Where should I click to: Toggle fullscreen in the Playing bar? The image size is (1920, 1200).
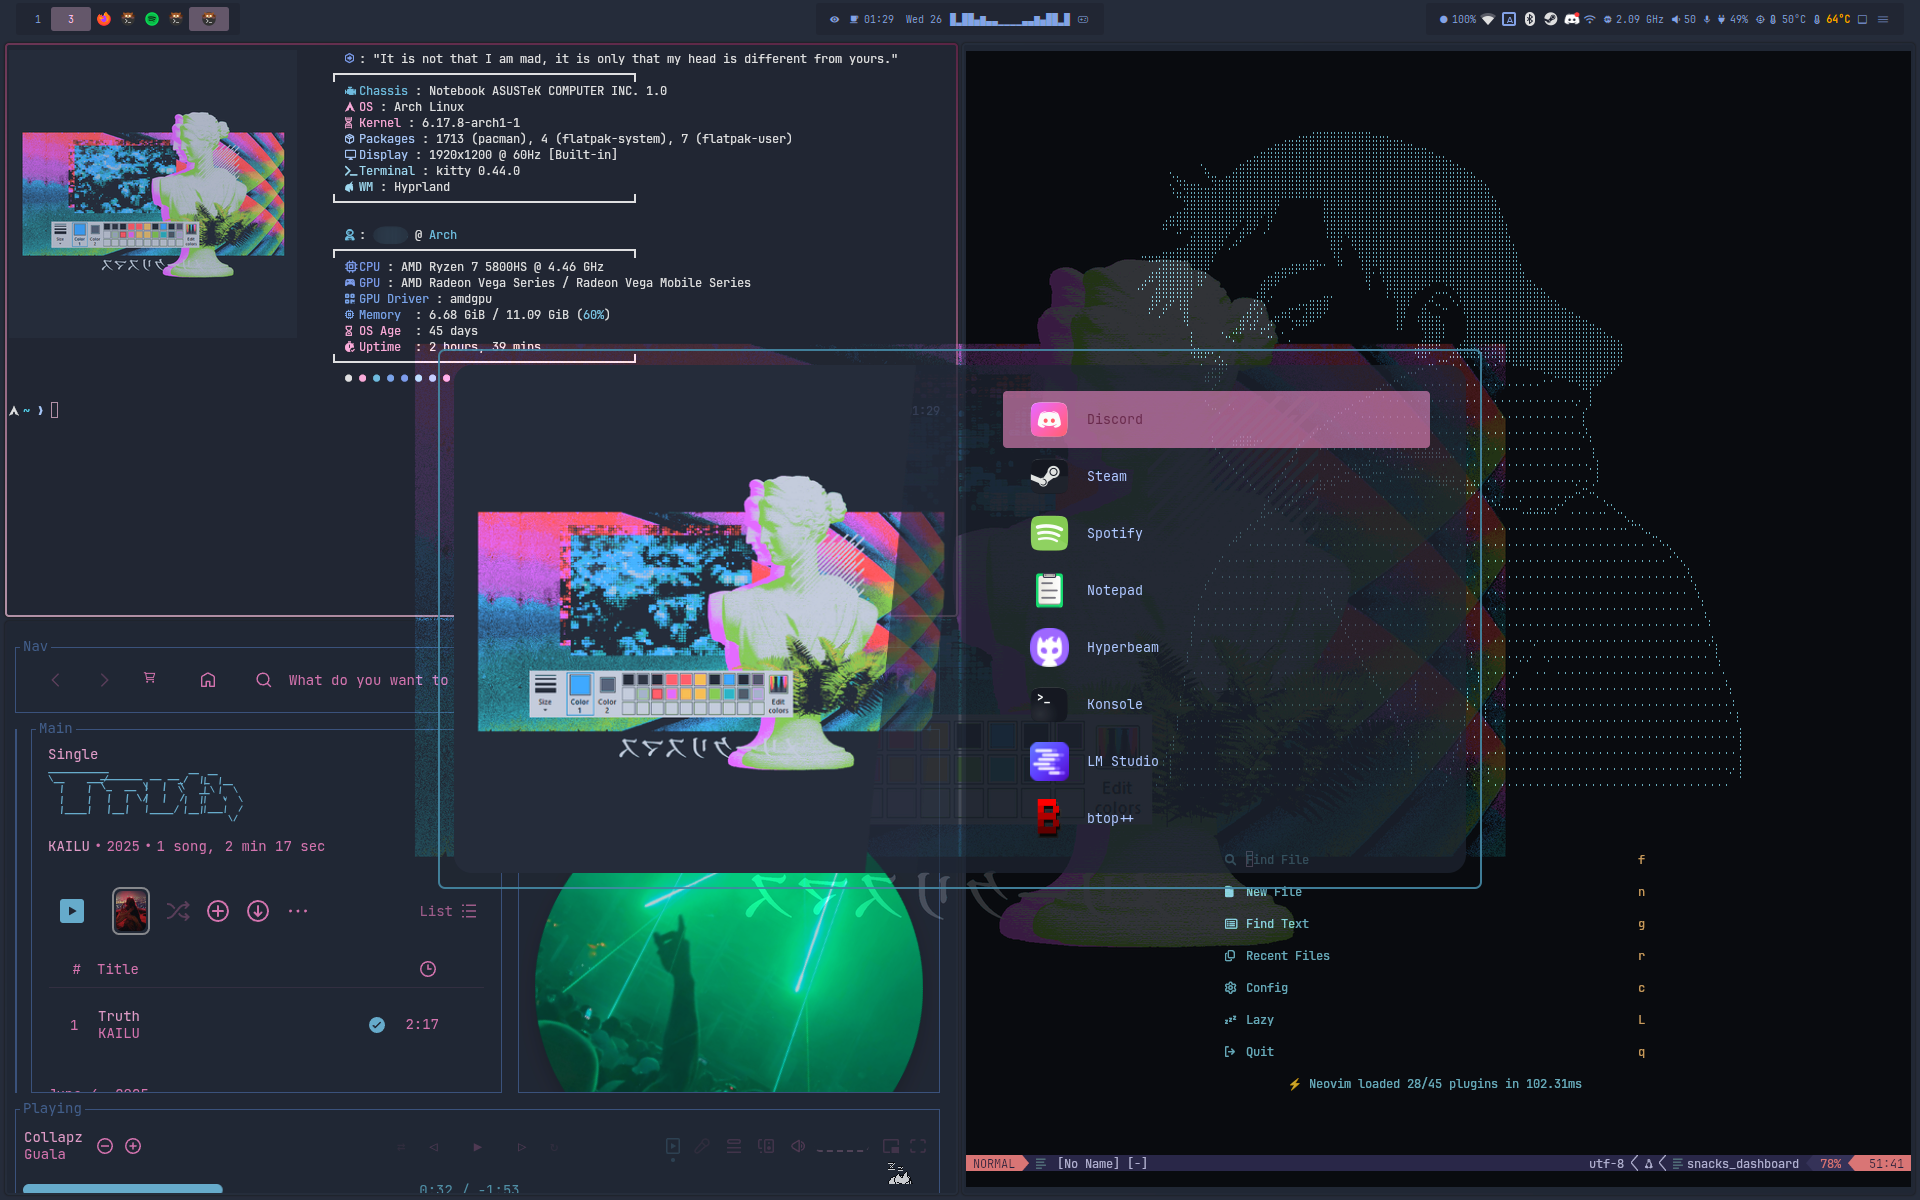pyautogui.click(x=918, y=1146)
